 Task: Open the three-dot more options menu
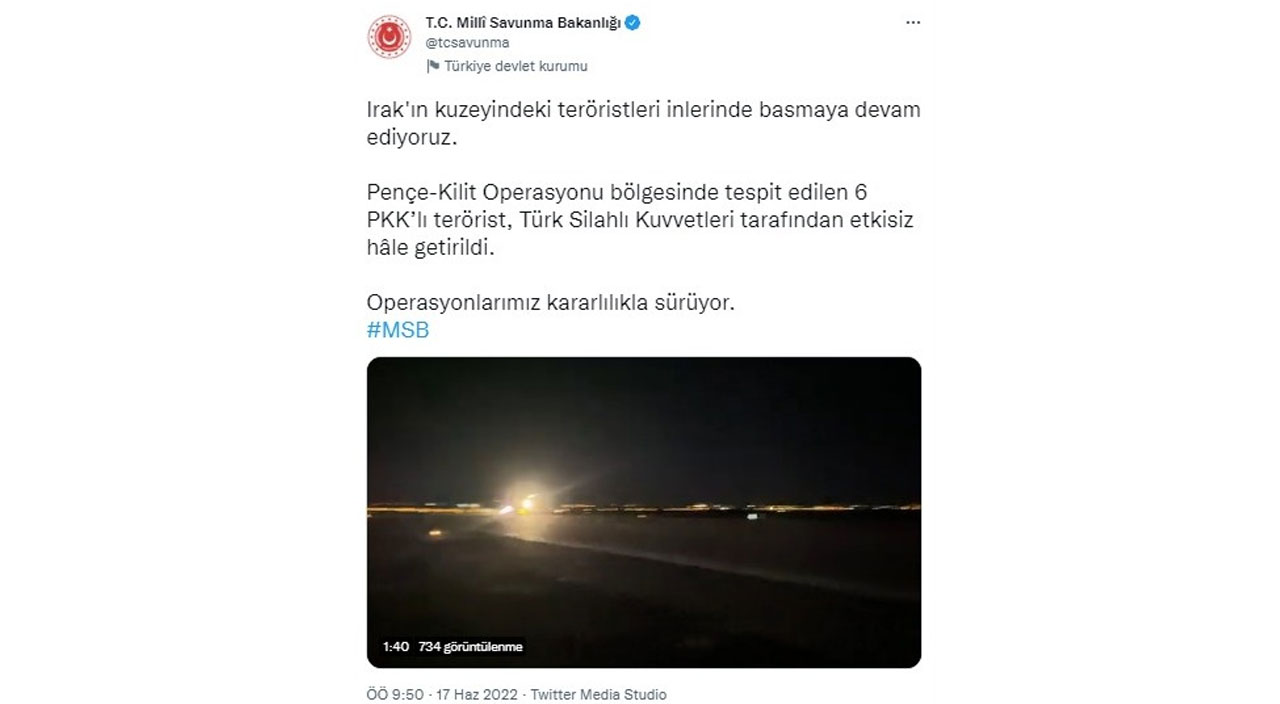click(x=912, y=22)
